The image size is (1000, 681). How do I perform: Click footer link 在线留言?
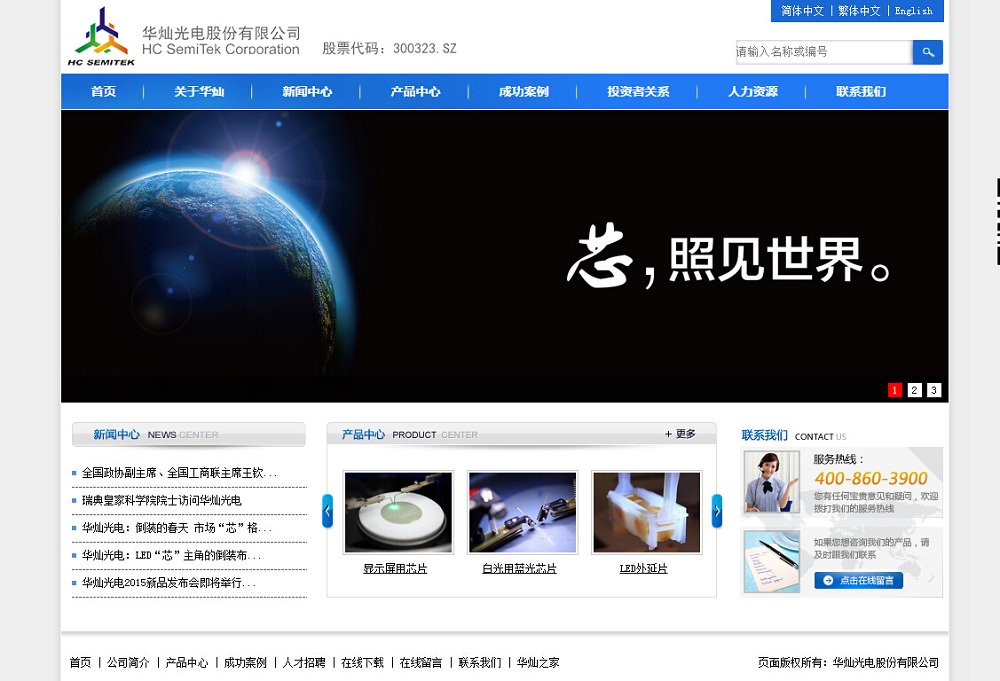click(x=421, y=663)
